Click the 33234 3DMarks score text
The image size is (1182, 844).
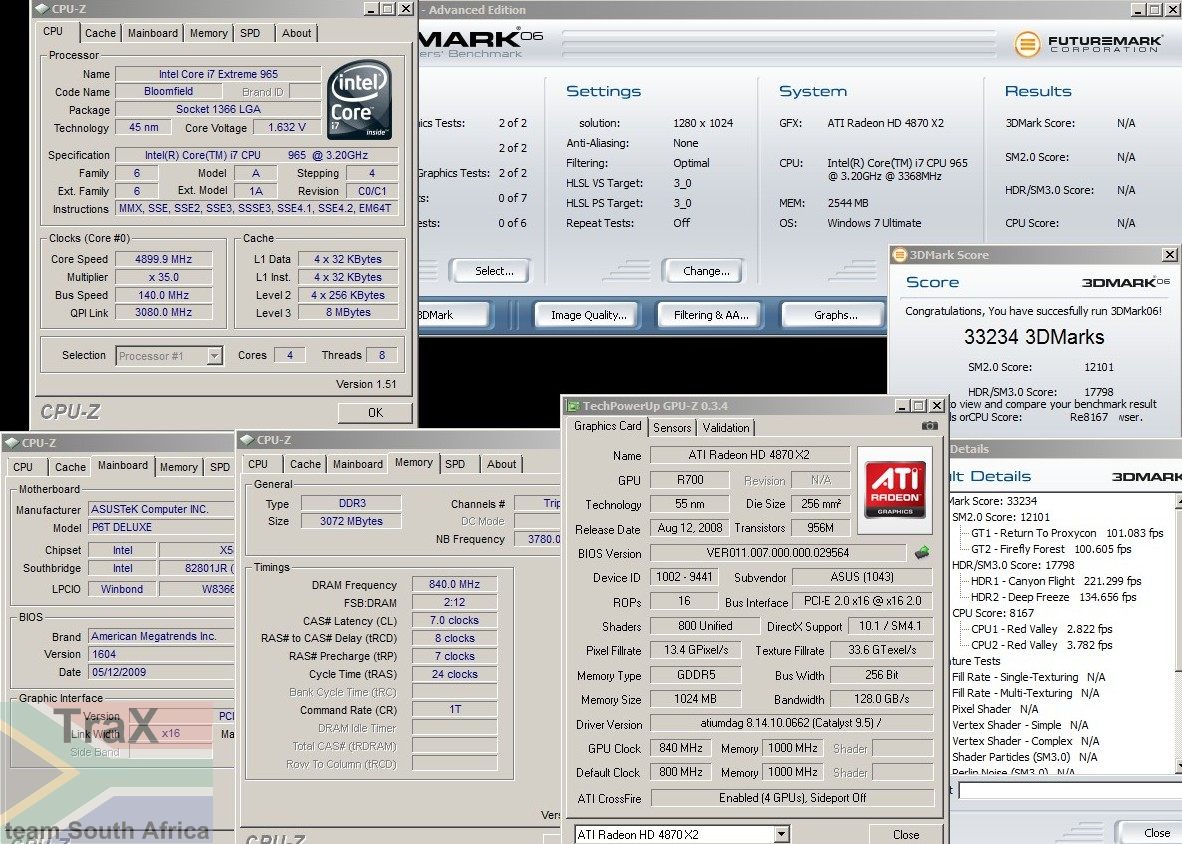click(1033, 337)
